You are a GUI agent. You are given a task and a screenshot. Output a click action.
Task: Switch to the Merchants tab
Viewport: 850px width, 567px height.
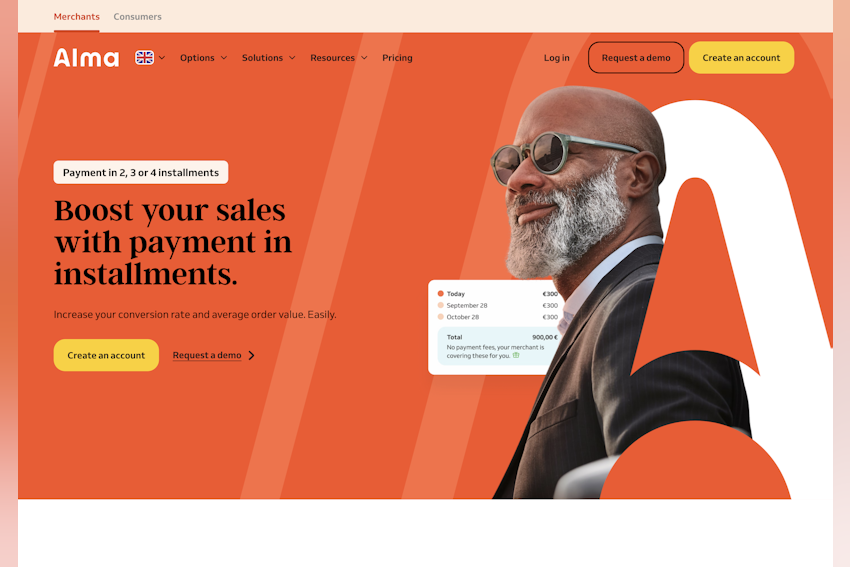(76, 17)
